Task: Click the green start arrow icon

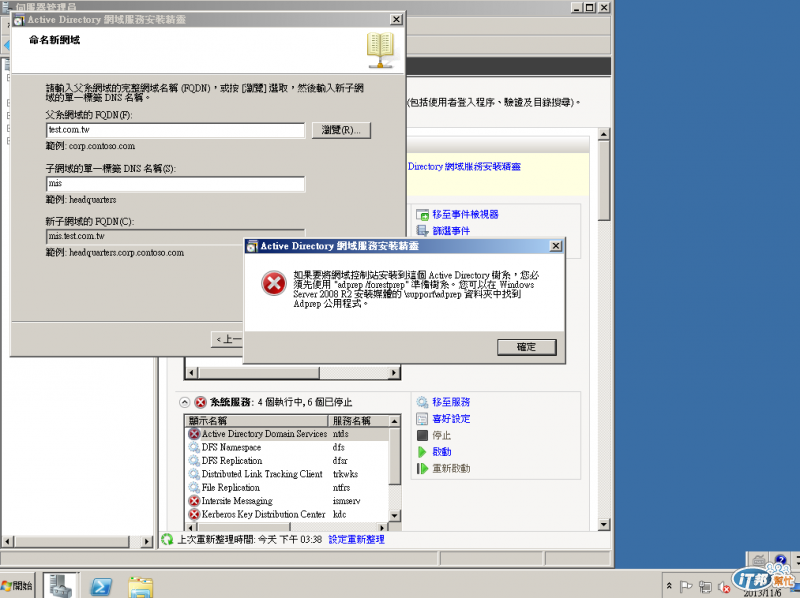Action: click(x=421, y=452)
